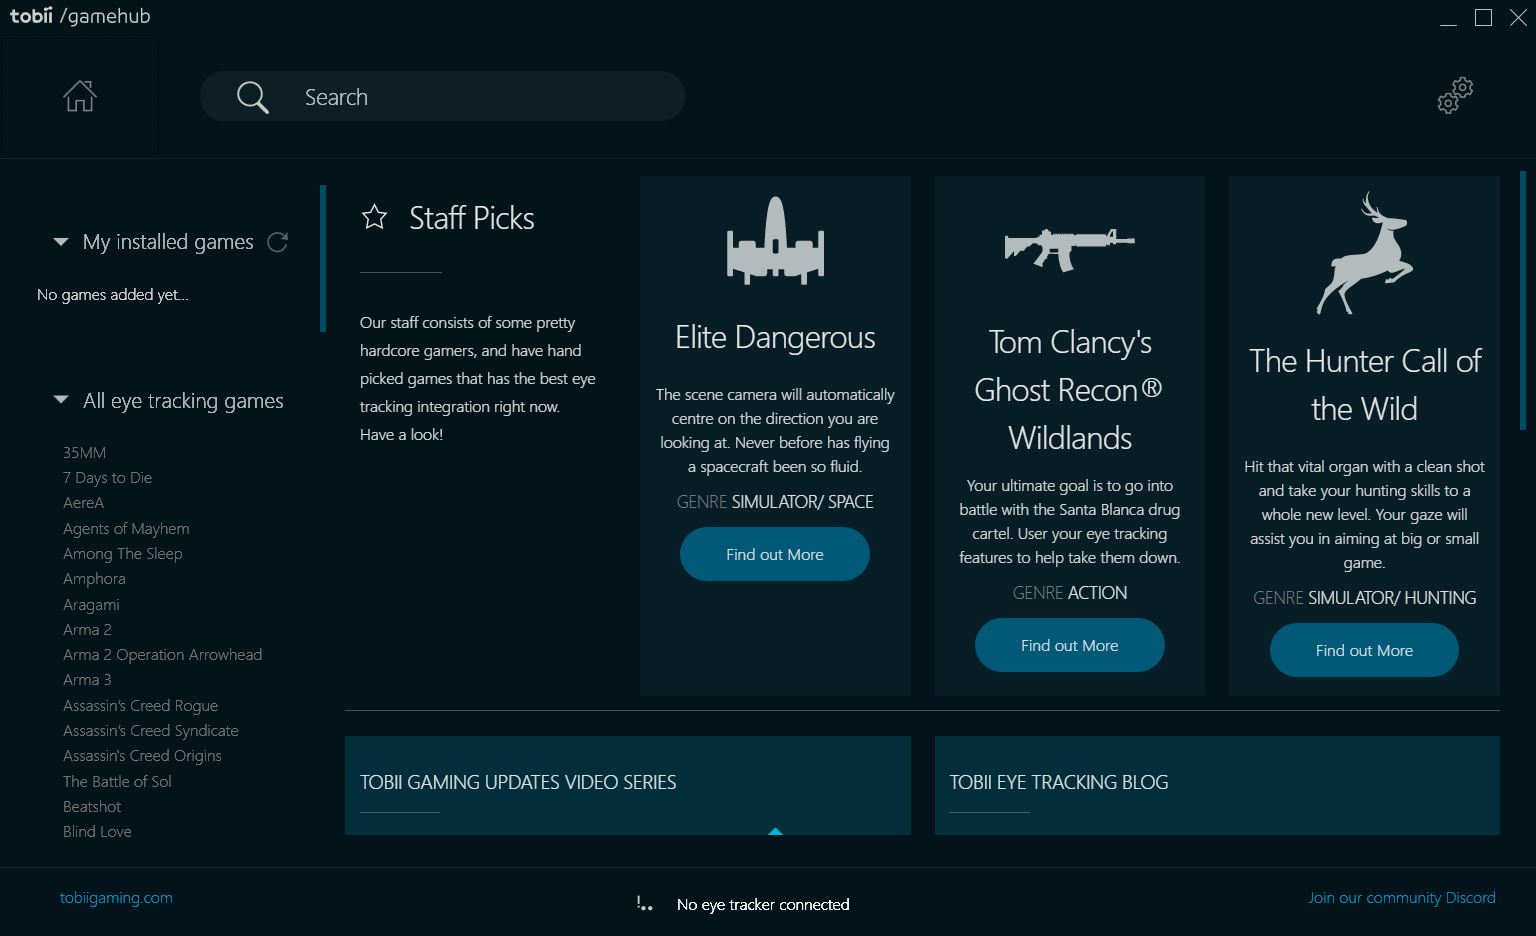The image size is (1536, 936).
Task: Click the tobii /gamehub title logo
Action: point(80,16)
